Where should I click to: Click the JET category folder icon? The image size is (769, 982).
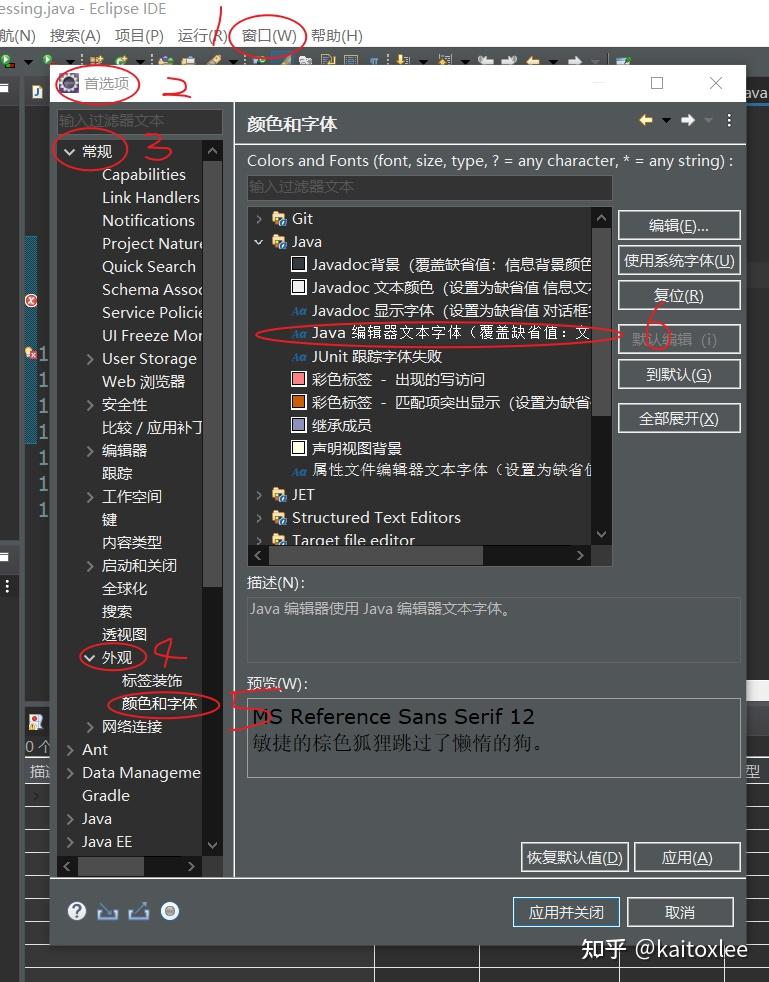coord(279,495)
